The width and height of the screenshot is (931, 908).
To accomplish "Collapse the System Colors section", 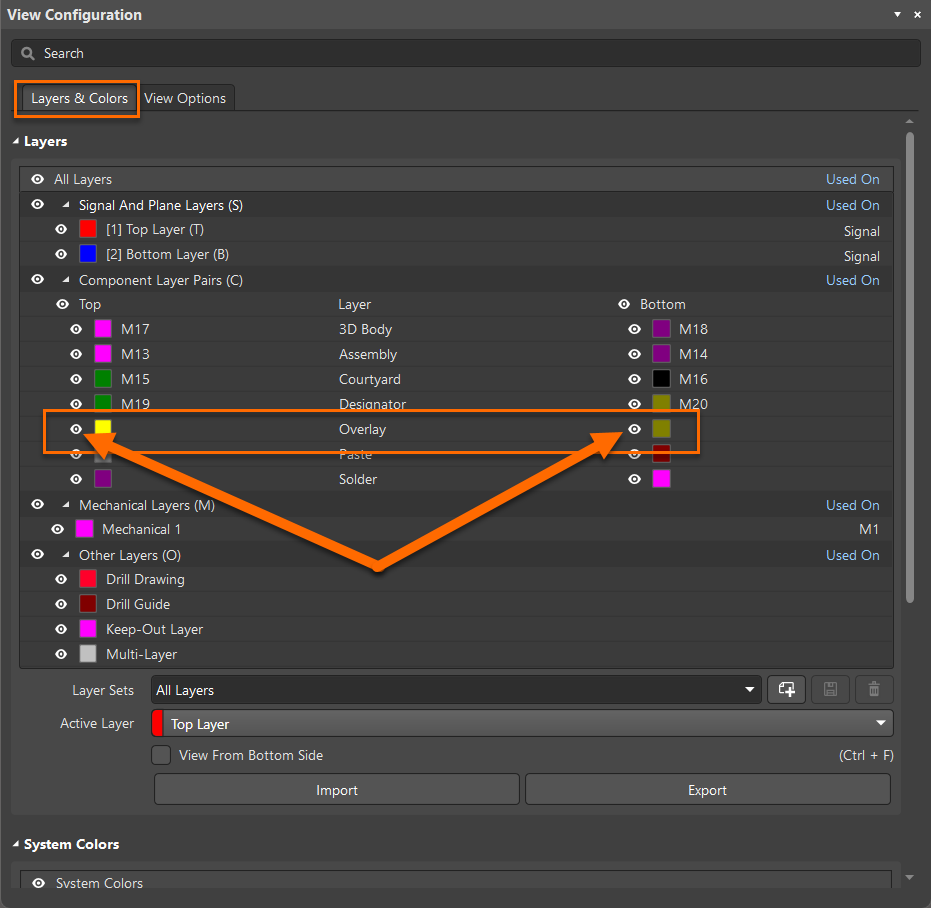I will coord(16,845).
